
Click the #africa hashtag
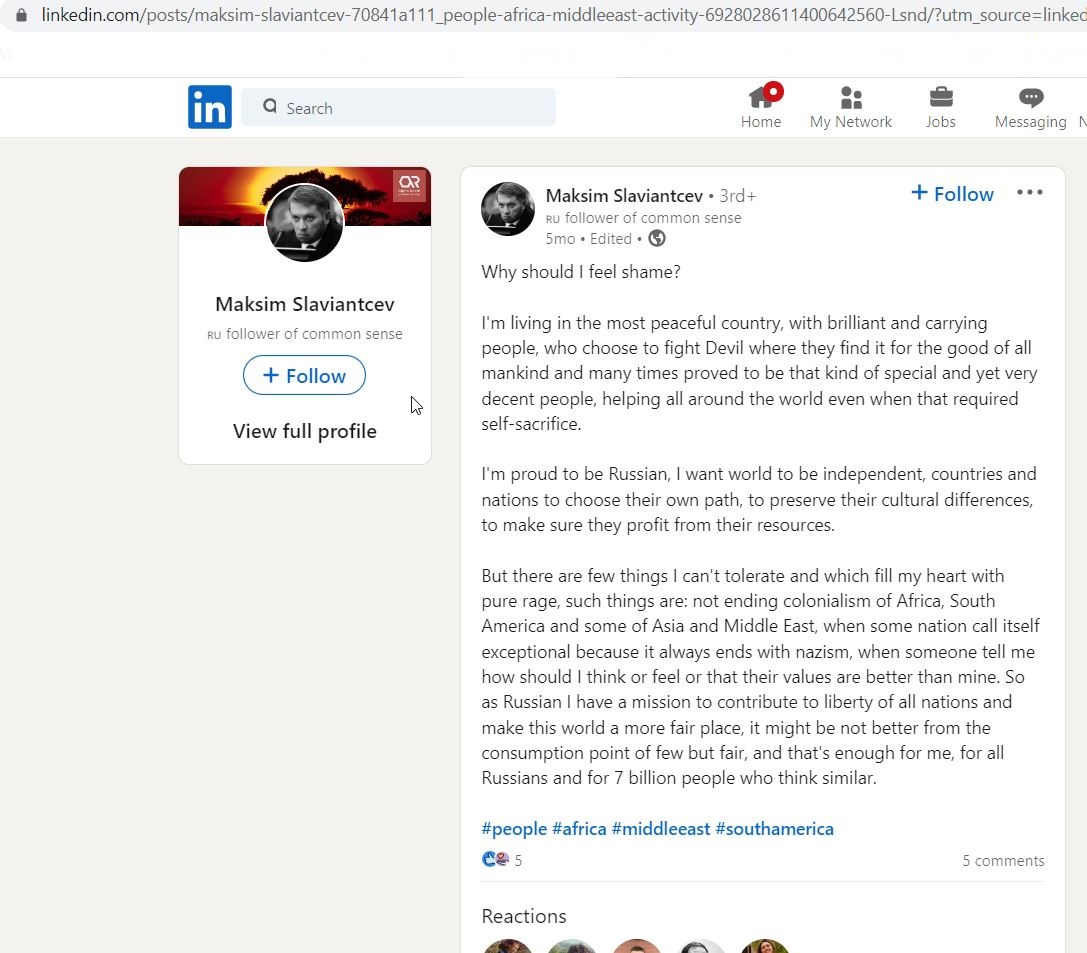(x=579, y=829)
